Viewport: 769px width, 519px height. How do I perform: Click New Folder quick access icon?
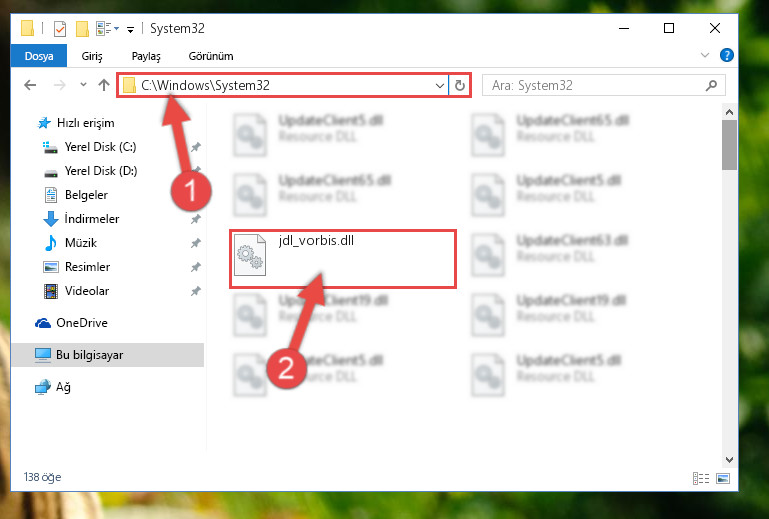pyautogui.click(x=82, y=28)
